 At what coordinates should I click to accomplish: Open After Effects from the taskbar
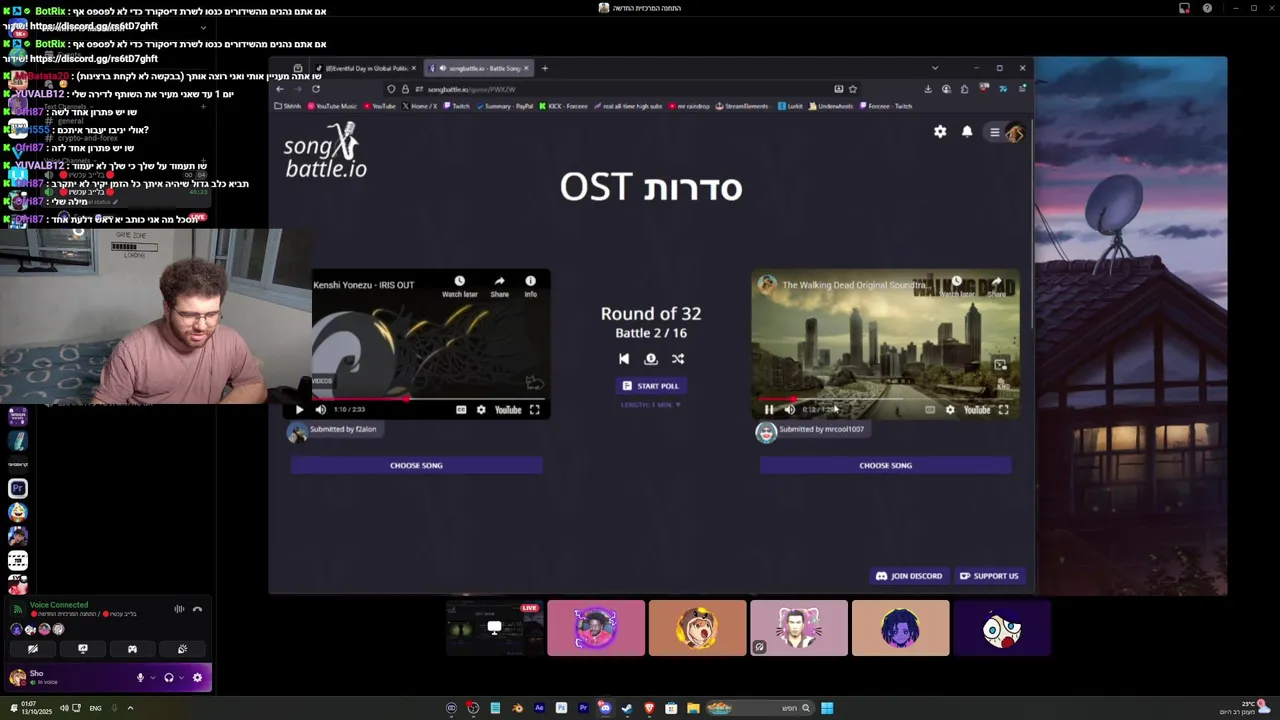(539, 708)
